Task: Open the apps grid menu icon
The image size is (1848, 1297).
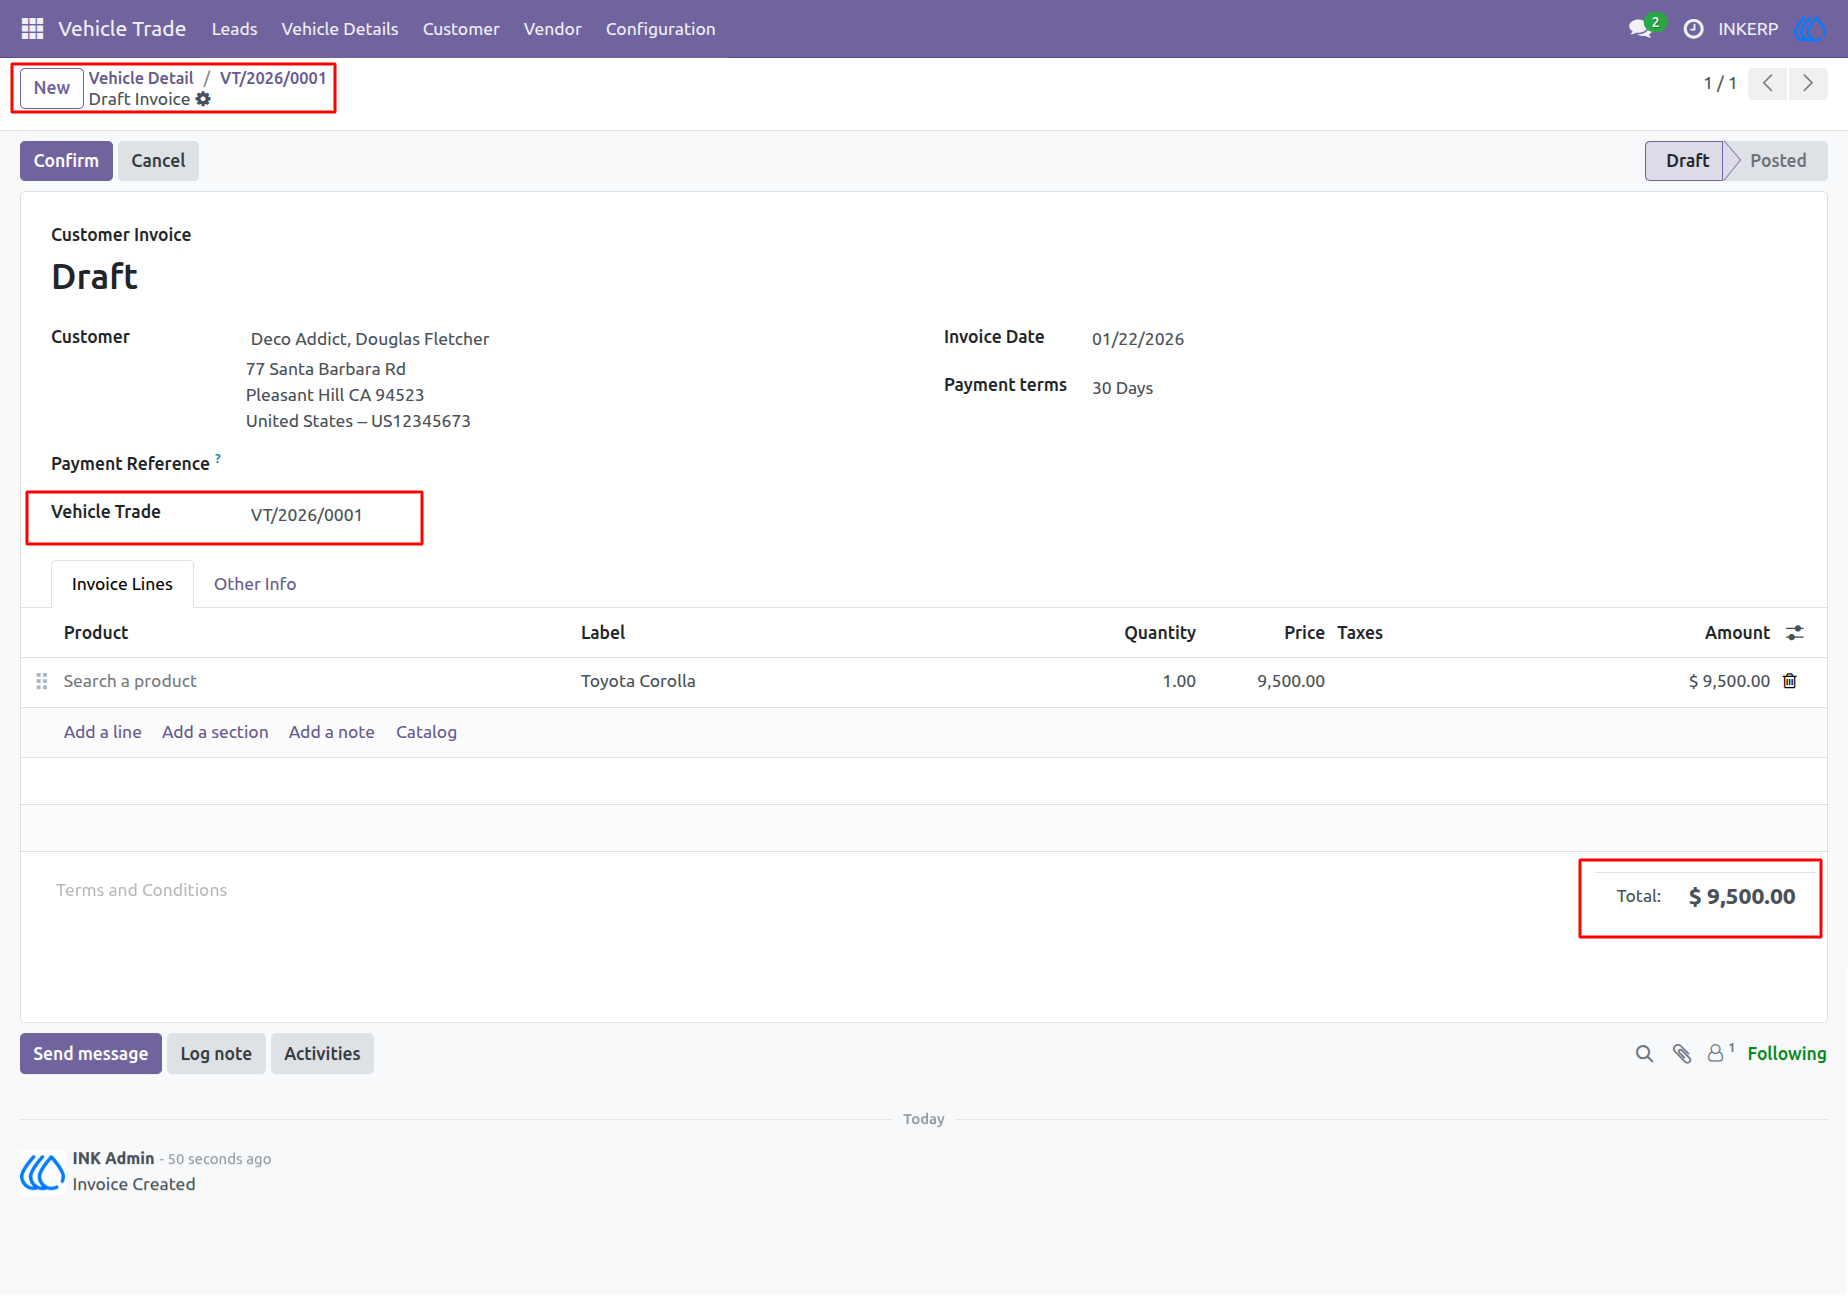Action: [x=32, y=29]
